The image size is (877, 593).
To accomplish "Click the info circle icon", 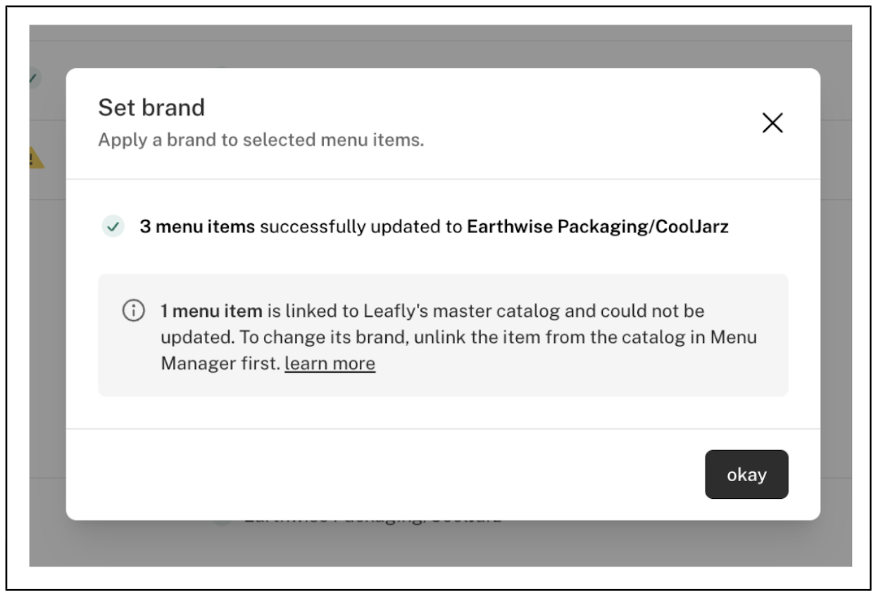I will click(134, 310).
